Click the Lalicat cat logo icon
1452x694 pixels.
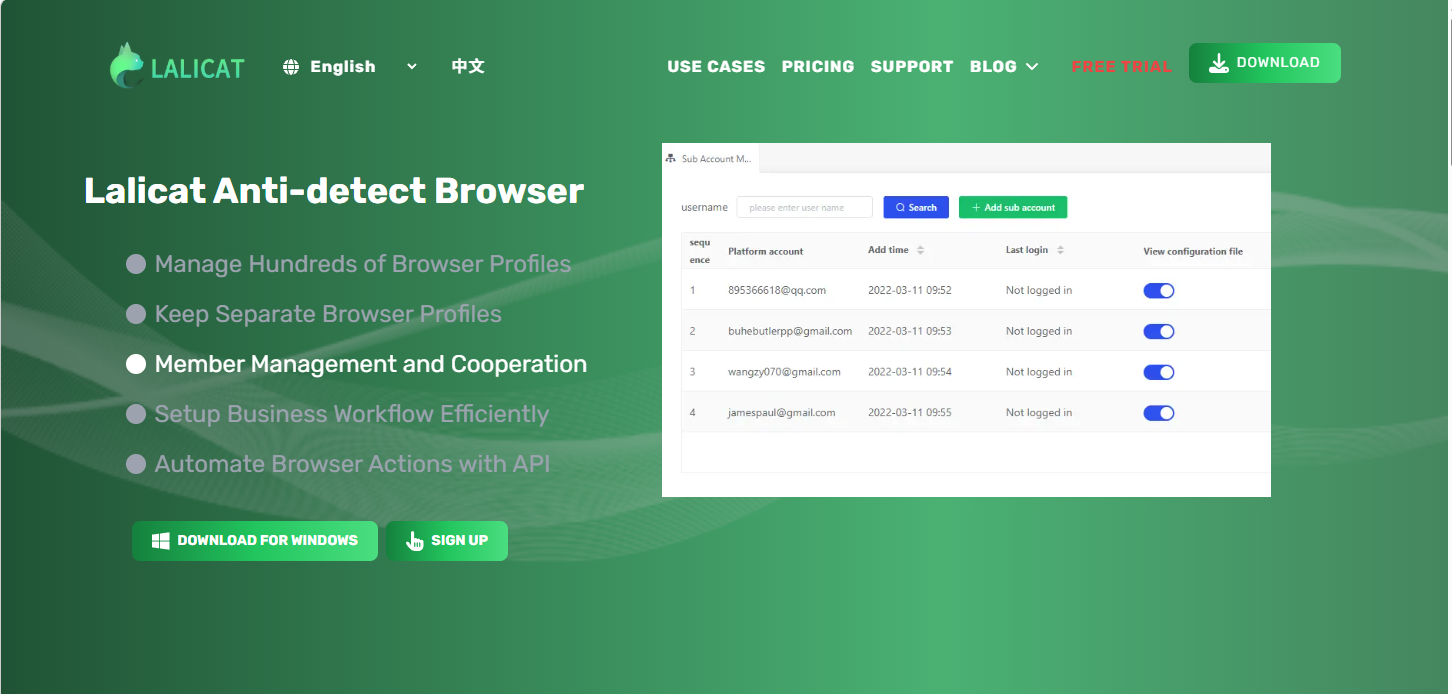point(127,66)
